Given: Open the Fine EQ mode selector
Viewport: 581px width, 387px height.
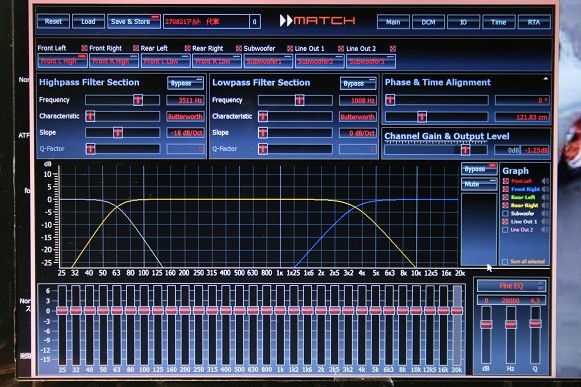Looking at the screenshot, I should [x=511, y=286].
